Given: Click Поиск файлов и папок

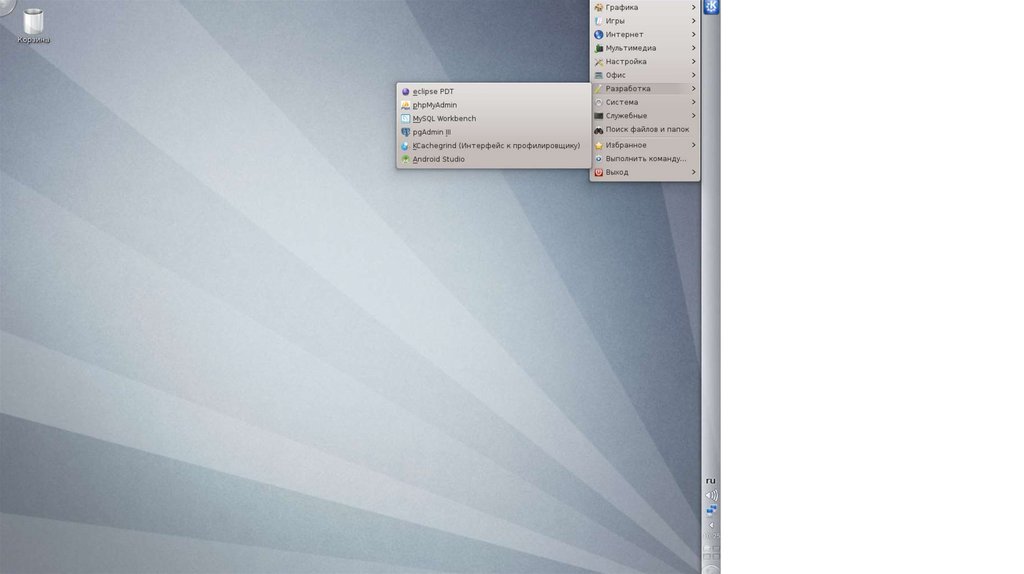Looking at the screenshot, I should click(646, 129).
